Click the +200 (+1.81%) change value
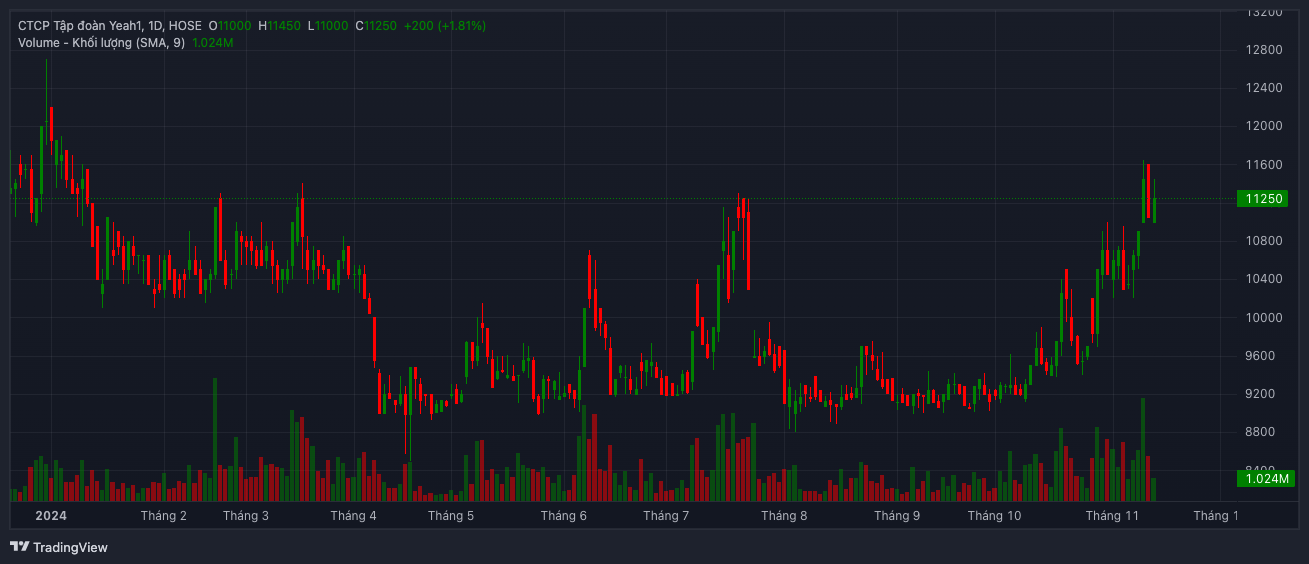 [444, 25]
